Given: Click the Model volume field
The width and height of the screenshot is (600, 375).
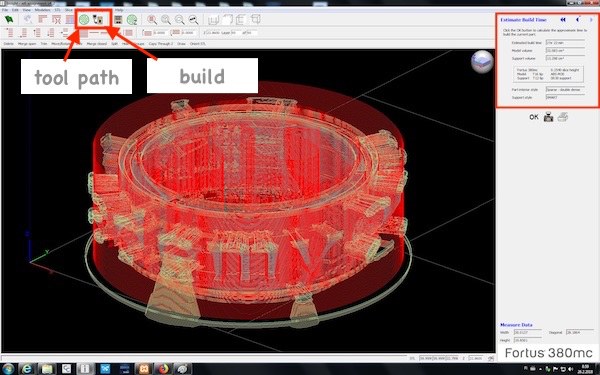Looking at the screenshot, I should (x=565, y=51).
